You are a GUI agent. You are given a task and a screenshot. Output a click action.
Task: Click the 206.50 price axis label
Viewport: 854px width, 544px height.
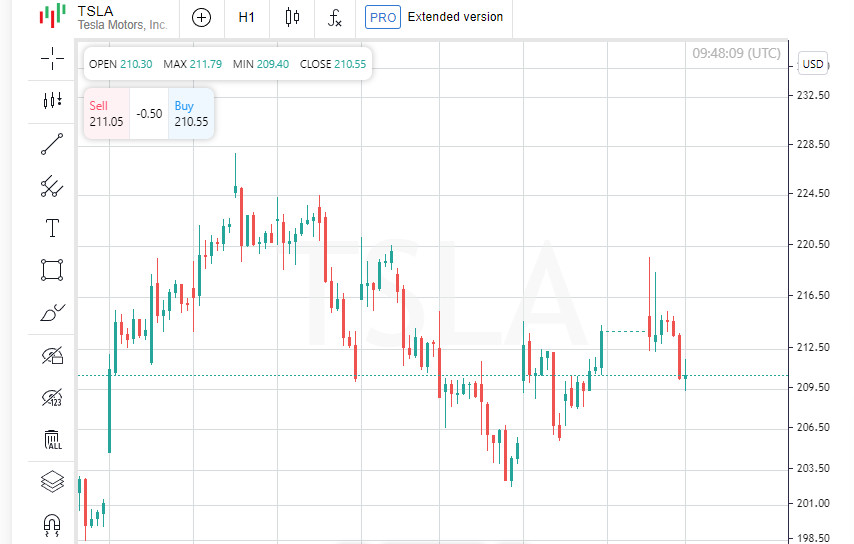click(813, 427)
